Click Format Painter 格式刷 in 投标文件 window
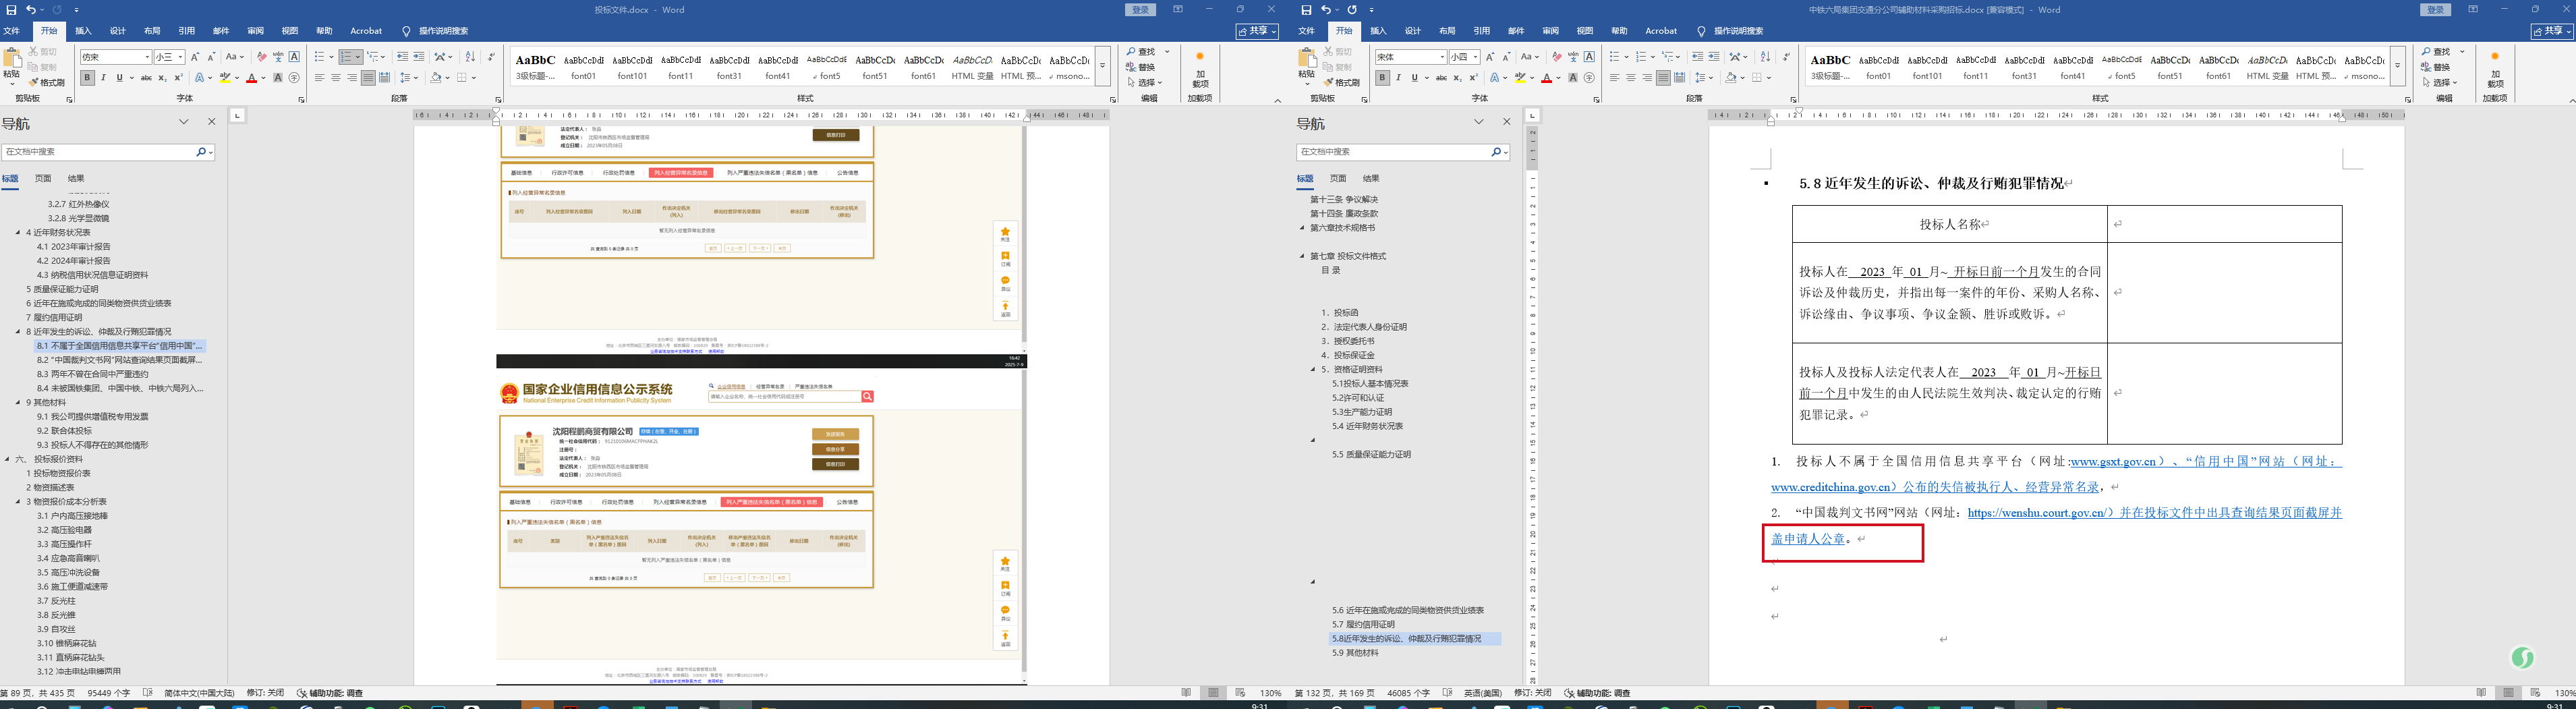Image resolution: width=2576 pixels, height=709 pixels. point(47,82)
